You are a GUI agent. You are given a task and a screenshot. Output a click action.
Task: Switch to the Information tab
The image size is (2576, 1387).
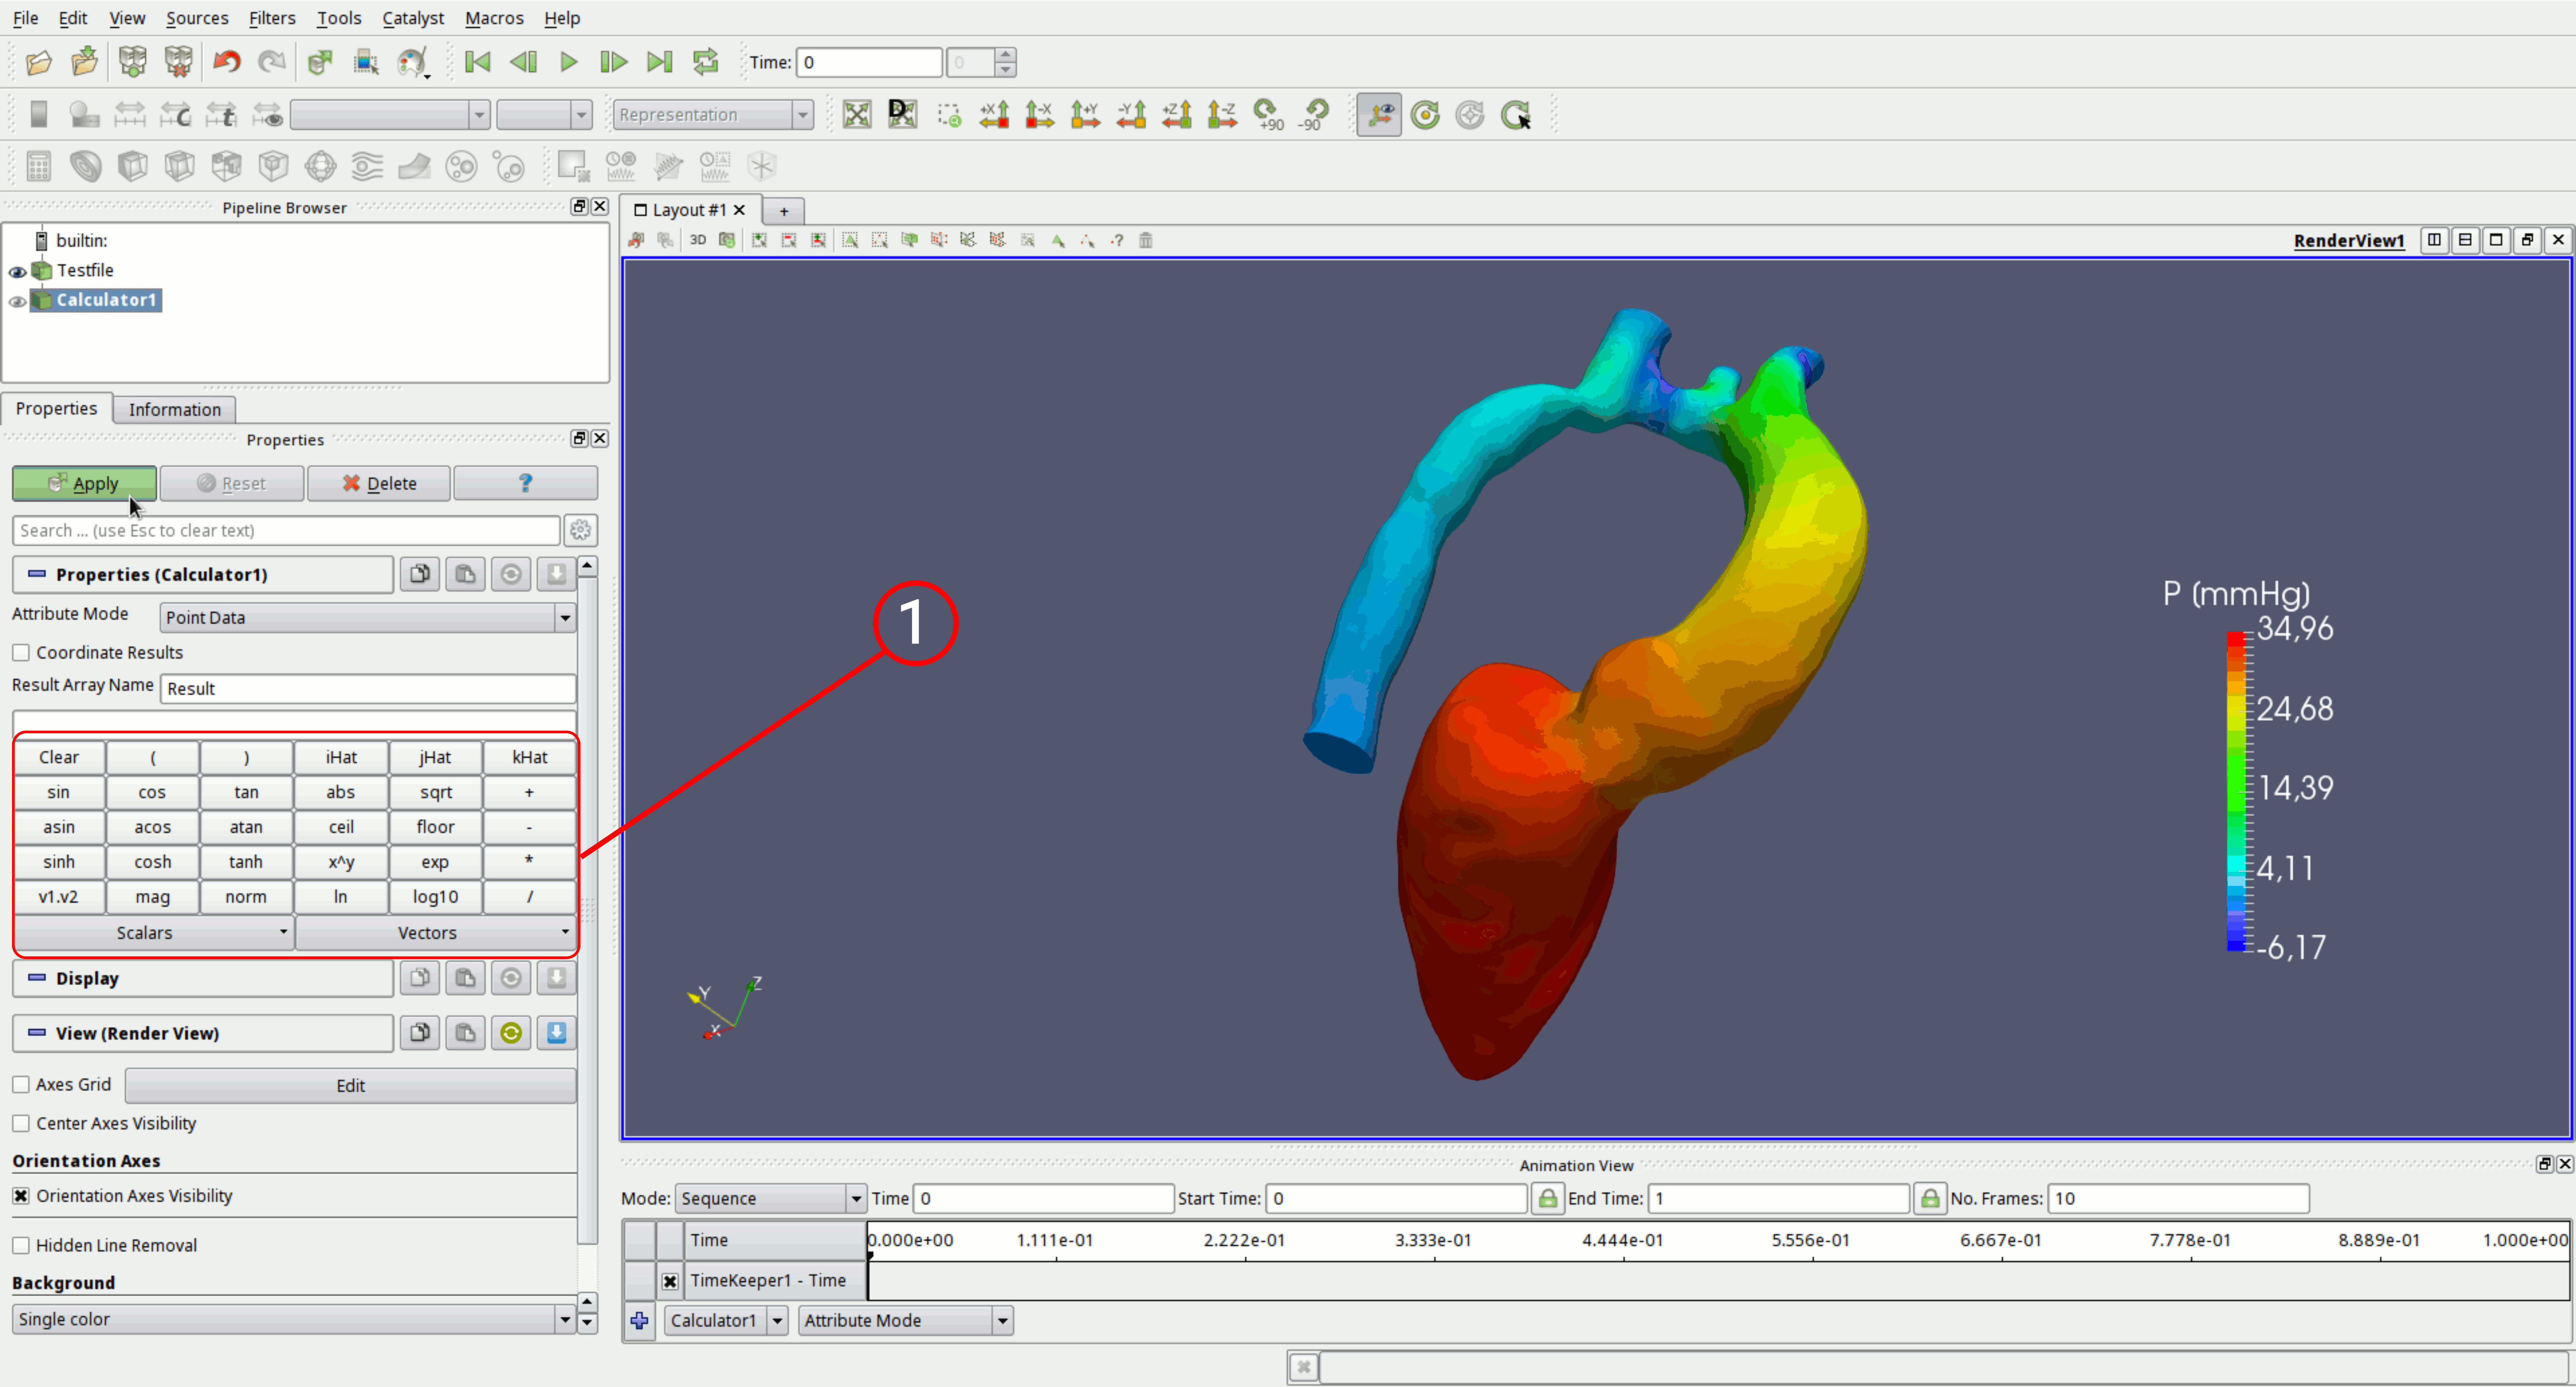pos(174,409)
